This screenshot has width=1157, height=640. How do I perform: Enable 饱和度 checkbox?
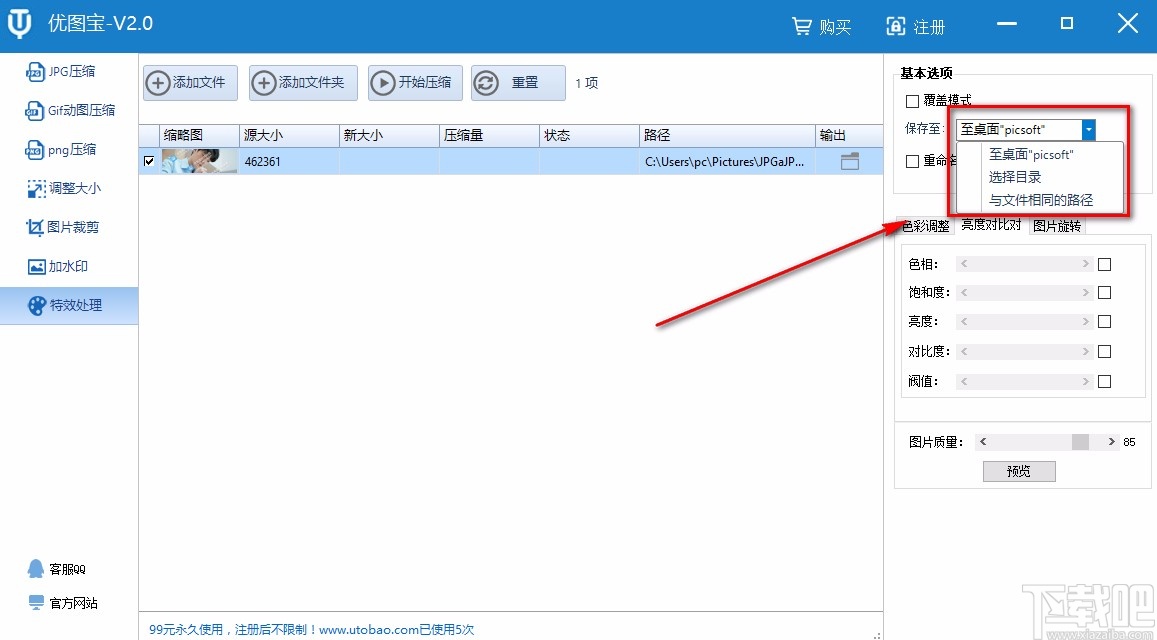(x=1105, y=292)
